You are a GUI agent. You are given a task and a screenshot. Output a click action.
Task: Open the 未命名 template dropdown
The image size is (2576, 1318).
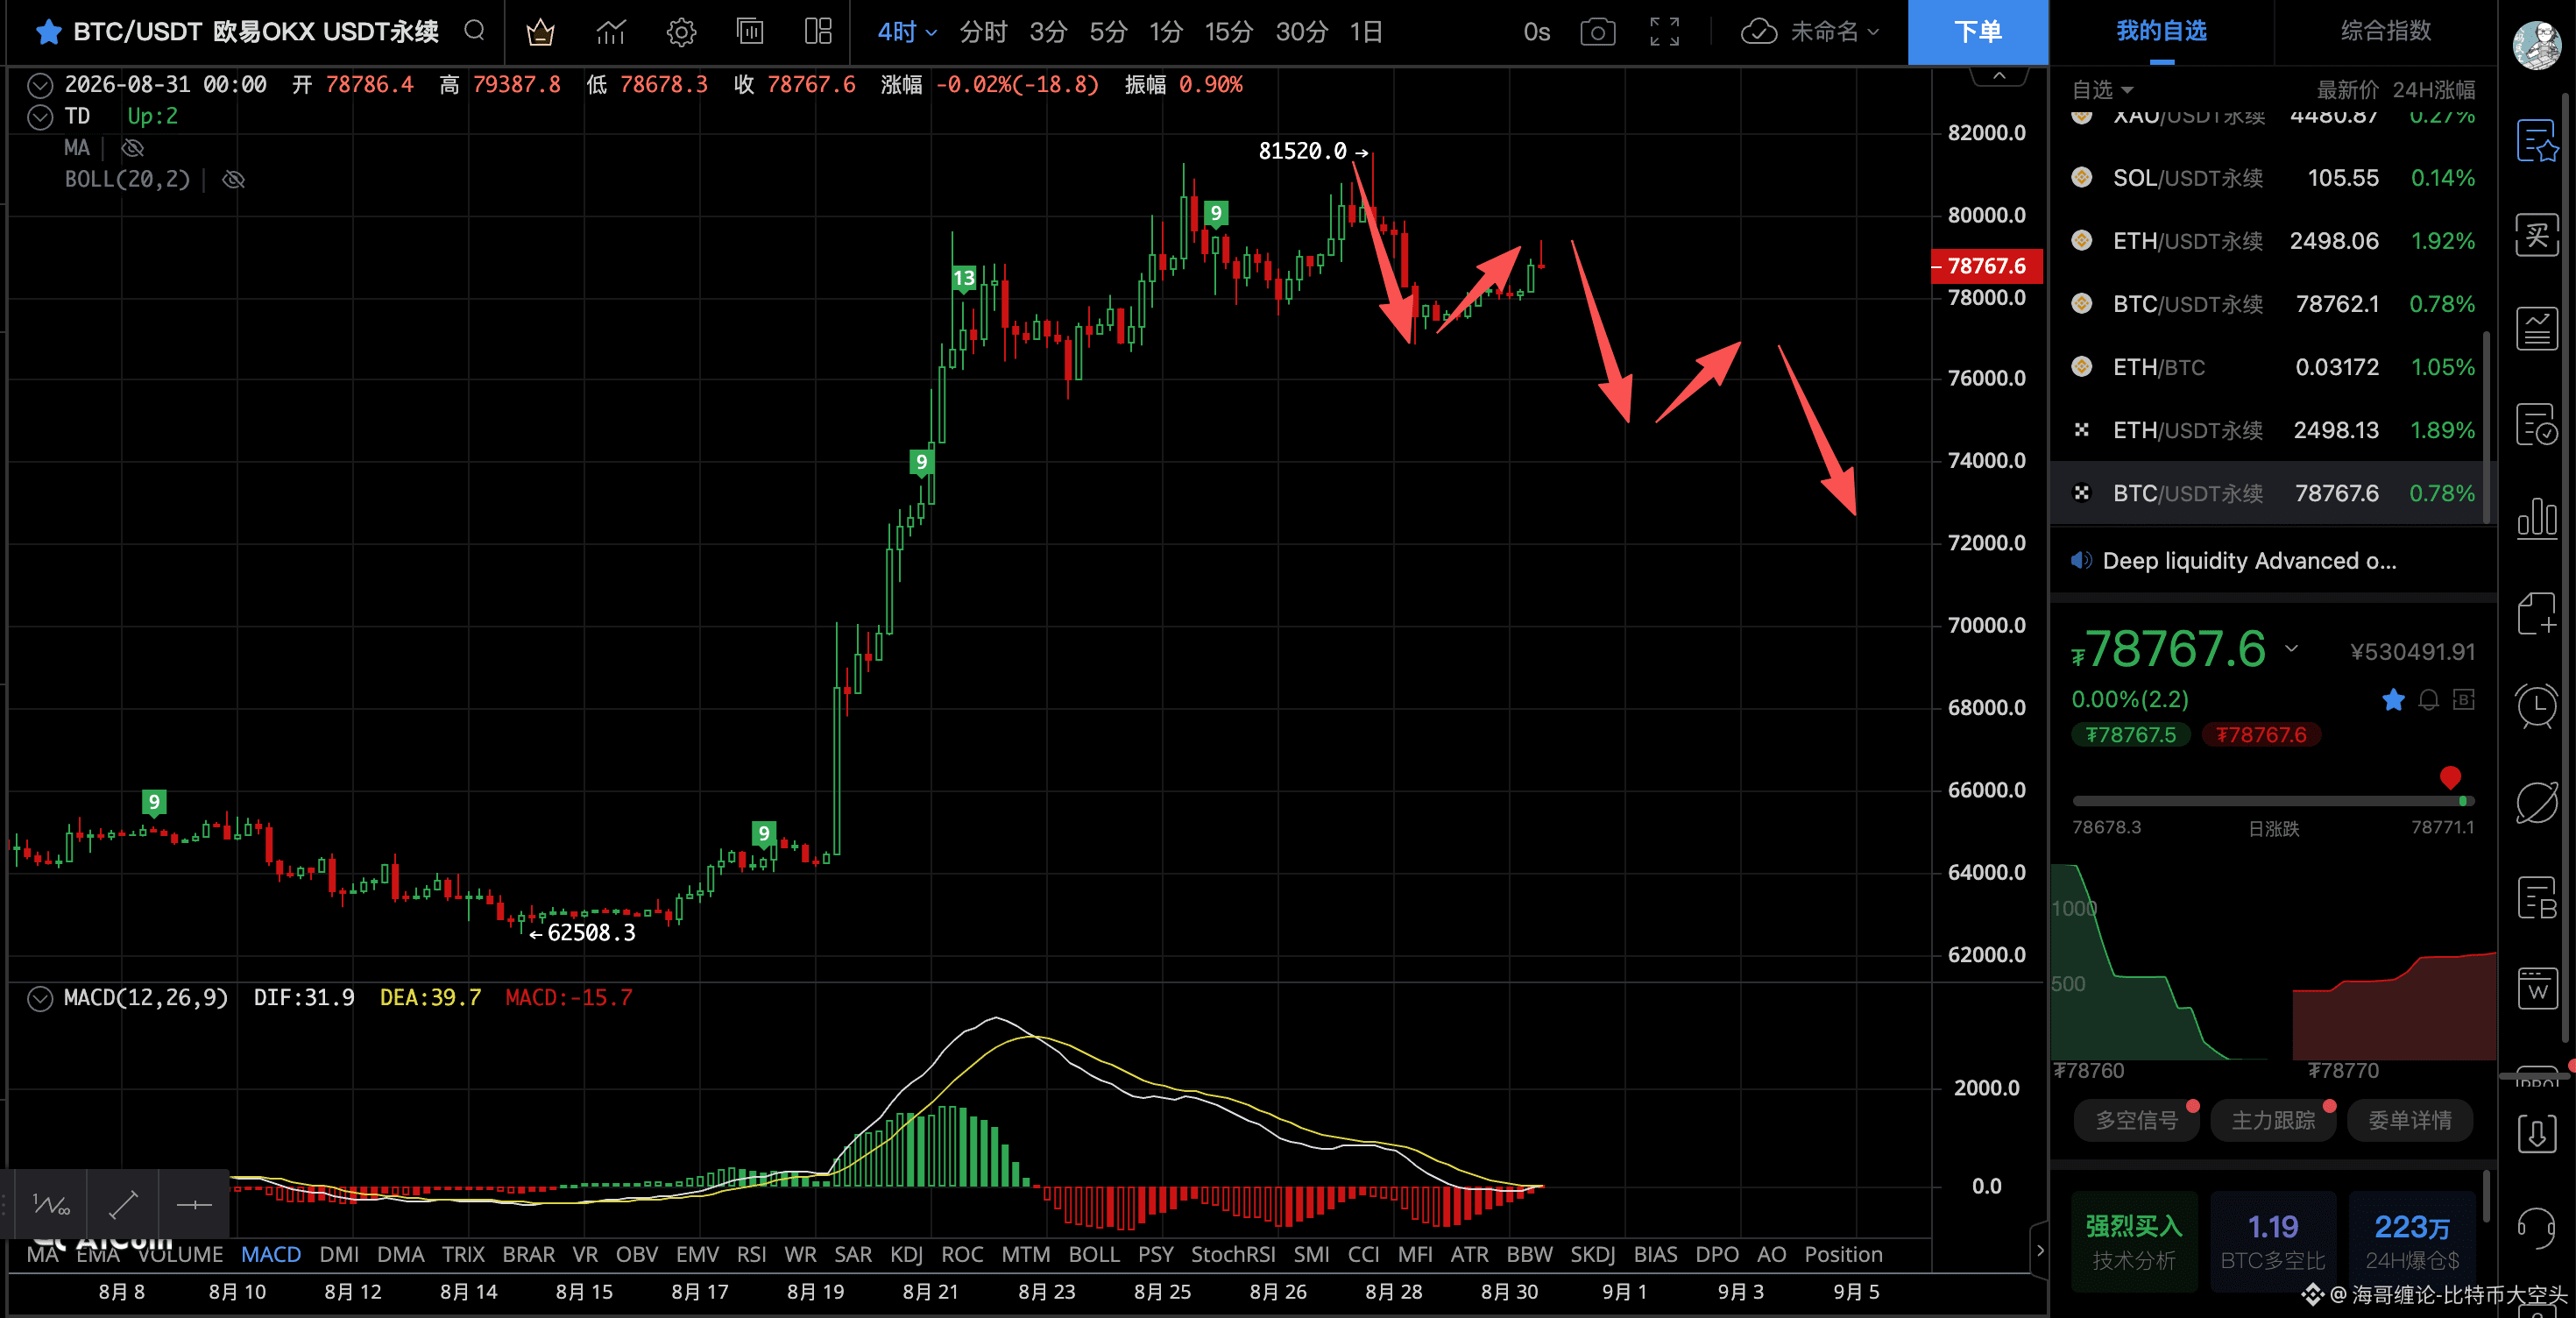tap(1834, 32)
